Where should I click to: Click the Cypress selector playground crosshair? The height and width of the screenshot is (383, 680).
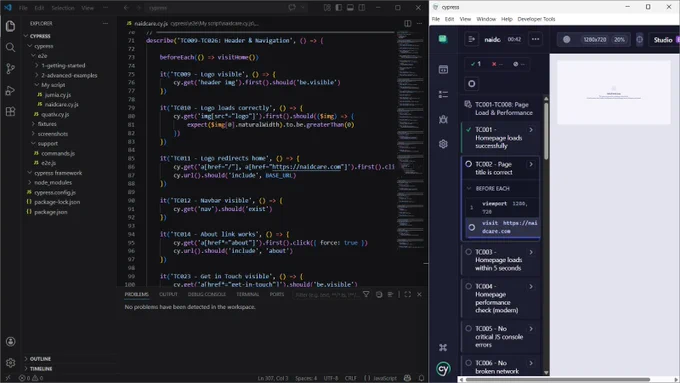tap(640, 39)
